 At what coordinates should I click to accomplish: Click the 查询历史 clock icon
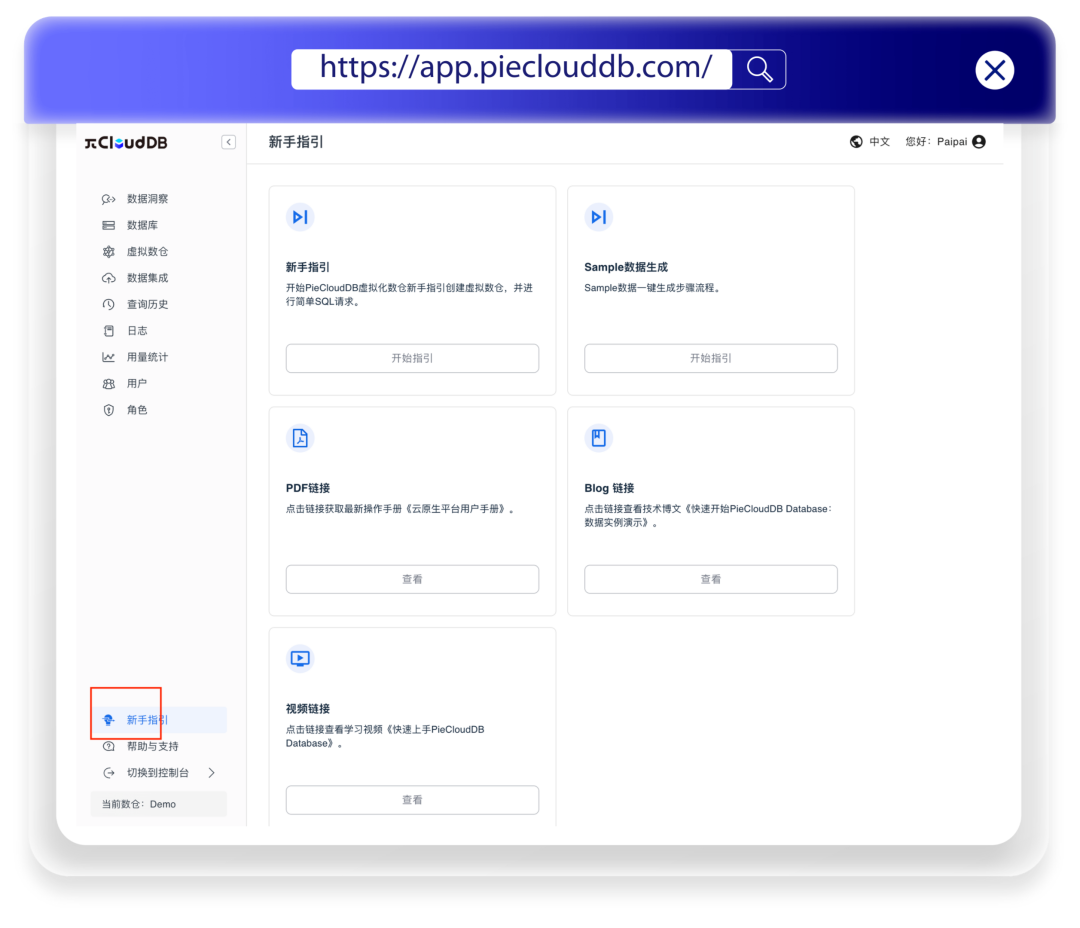(x=108, y=305)
